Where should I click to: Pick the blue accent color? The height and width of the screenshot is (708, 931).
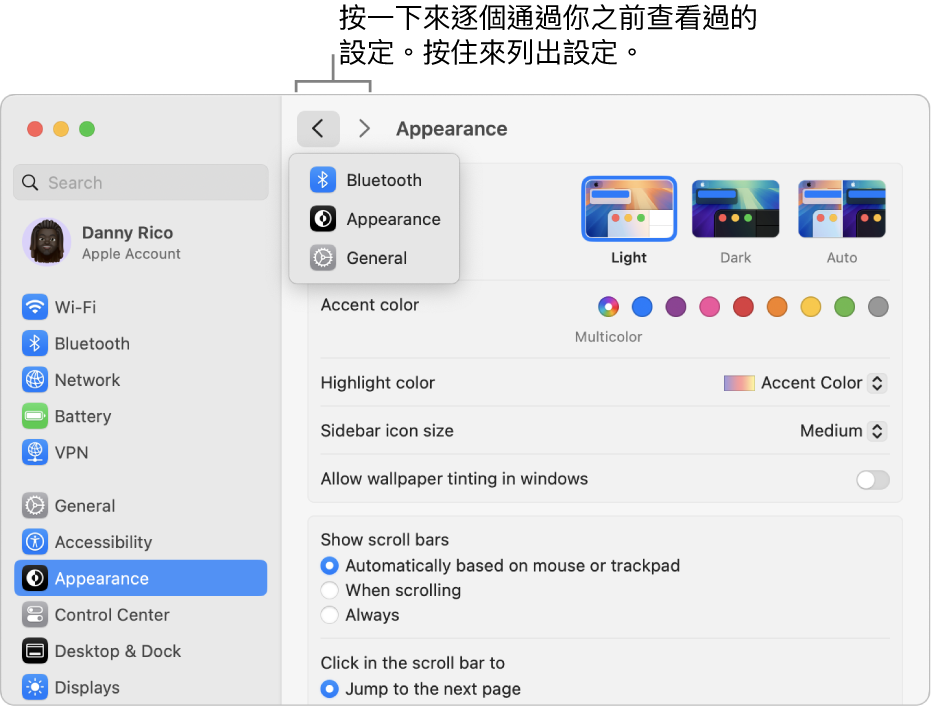point(642,306)
